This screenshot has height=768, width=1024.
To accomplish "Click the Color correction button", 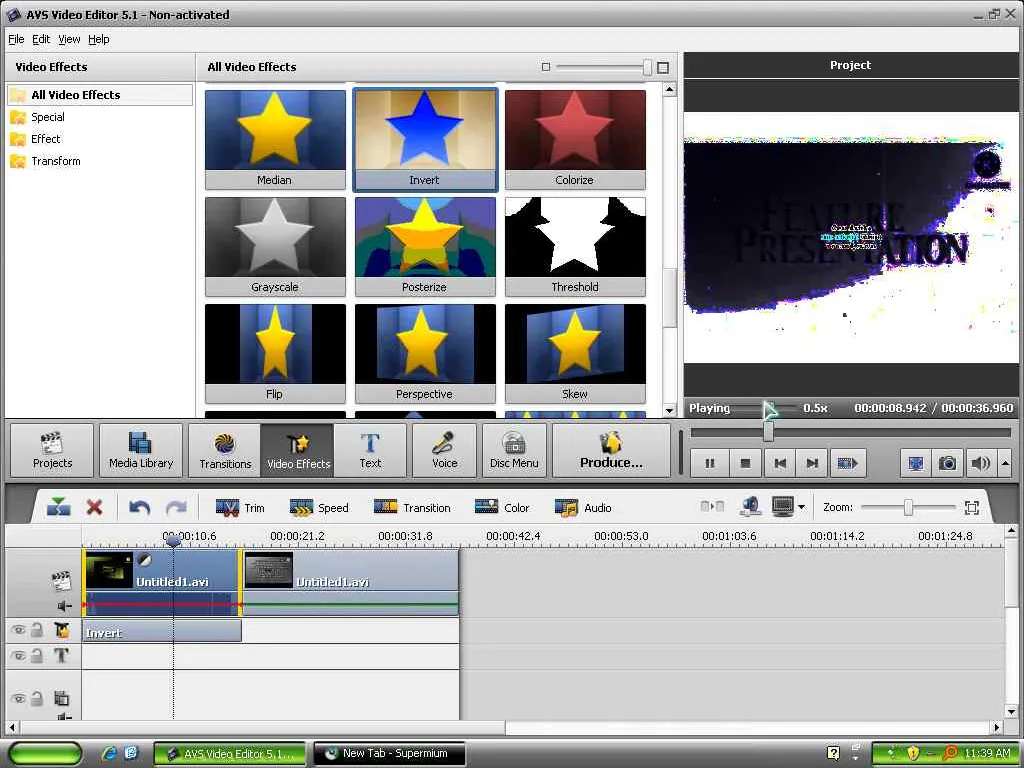I will pos(502,507).
